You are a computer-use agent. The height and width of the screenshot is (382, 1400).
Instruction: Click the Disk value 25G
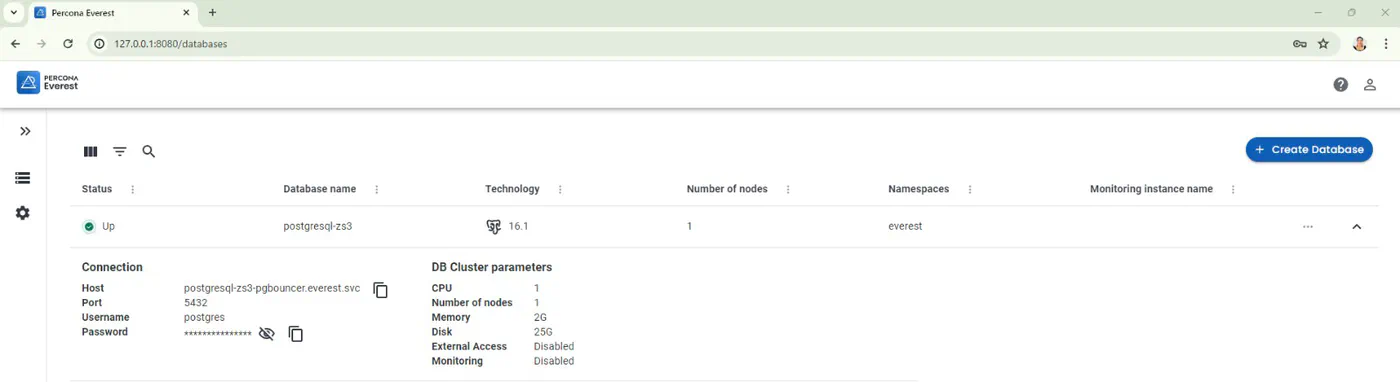[543, 332]
